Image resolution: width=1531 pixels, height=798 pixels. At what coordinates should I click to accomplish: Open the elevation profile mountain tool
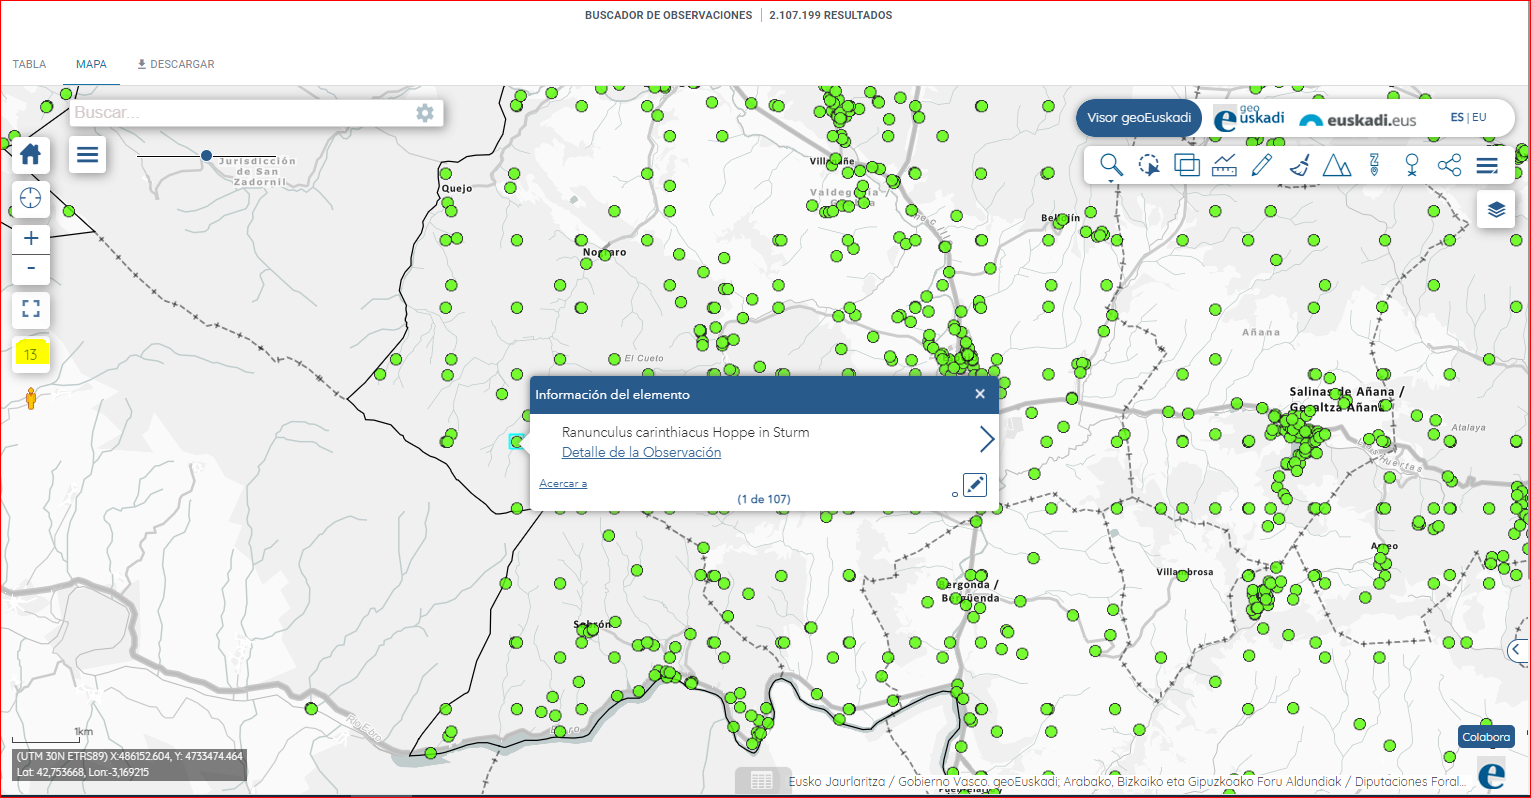(1336, 165)
